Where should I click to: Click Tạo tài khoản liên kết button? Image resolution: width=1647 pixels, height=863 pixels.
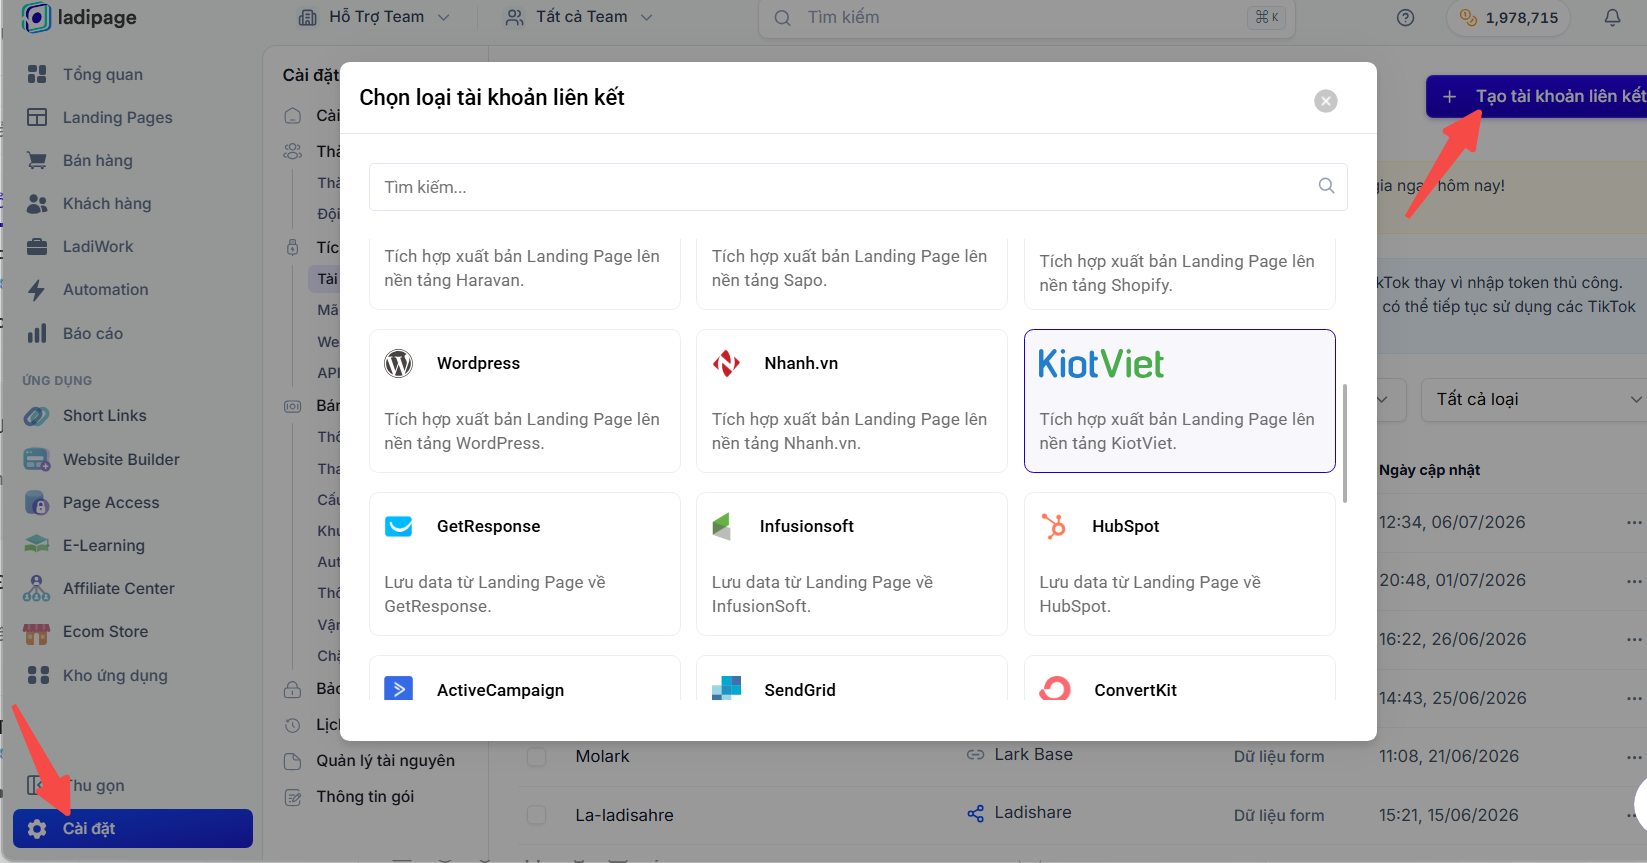(1536, 96)
